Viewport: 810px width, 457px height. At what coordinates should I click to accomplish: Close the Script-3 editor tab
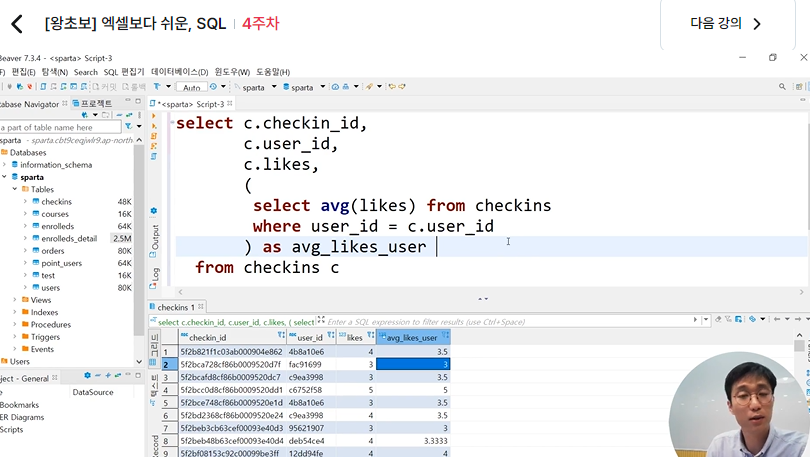tap(230, 104)
